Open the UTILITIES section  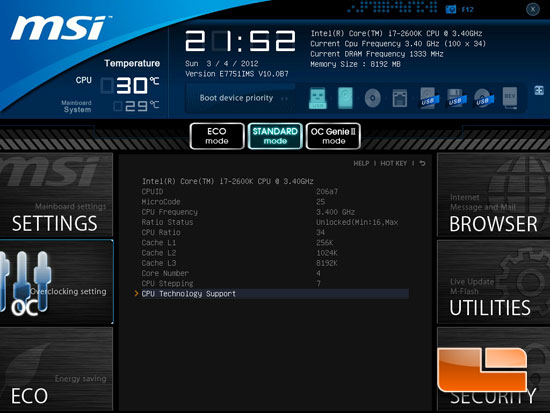tap(494, 282)
